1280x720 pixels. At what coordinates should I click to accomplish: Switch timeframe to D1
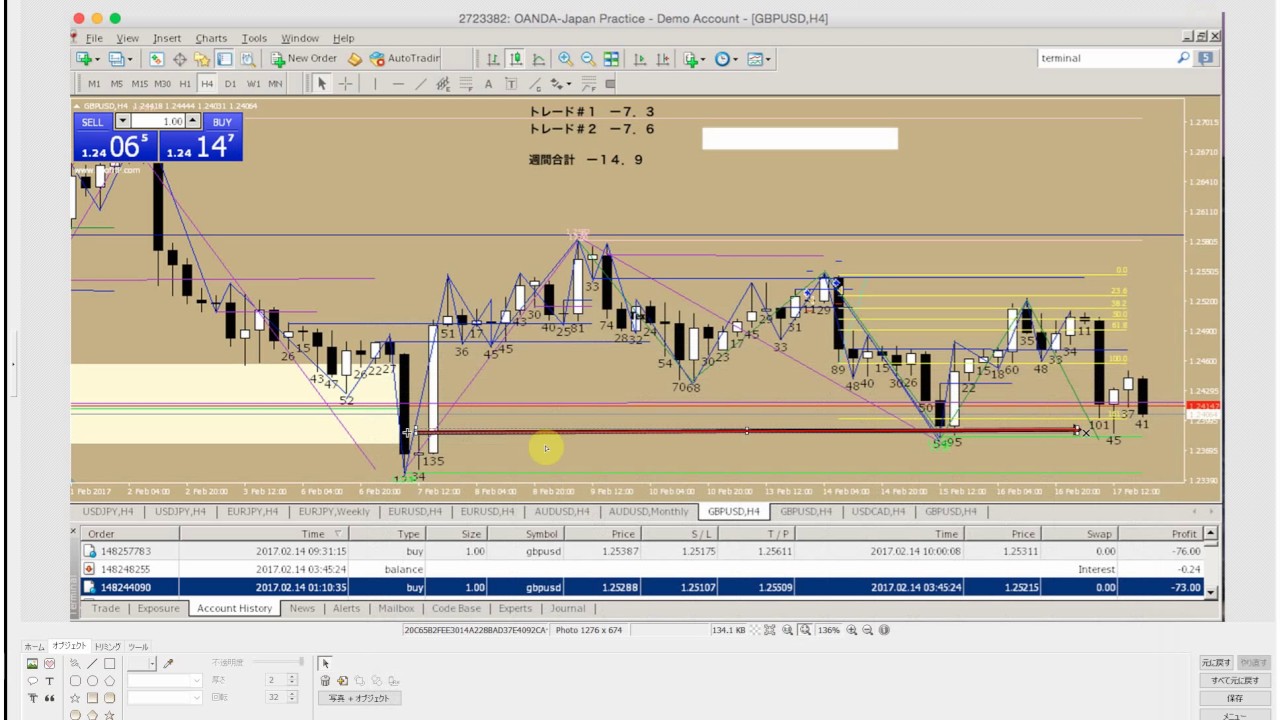pos(230,84)
